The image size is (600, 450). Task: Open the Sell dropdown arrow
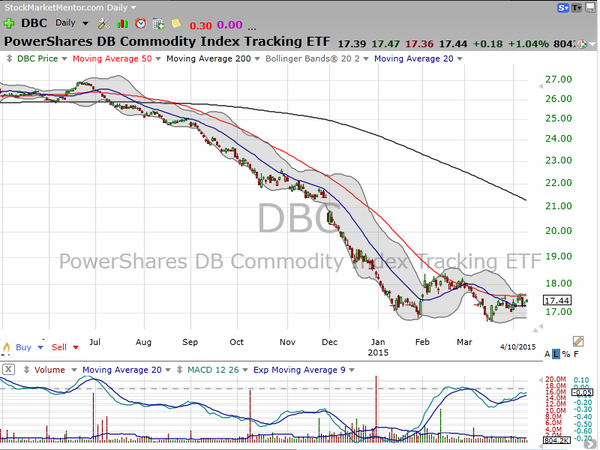(76, 347)
